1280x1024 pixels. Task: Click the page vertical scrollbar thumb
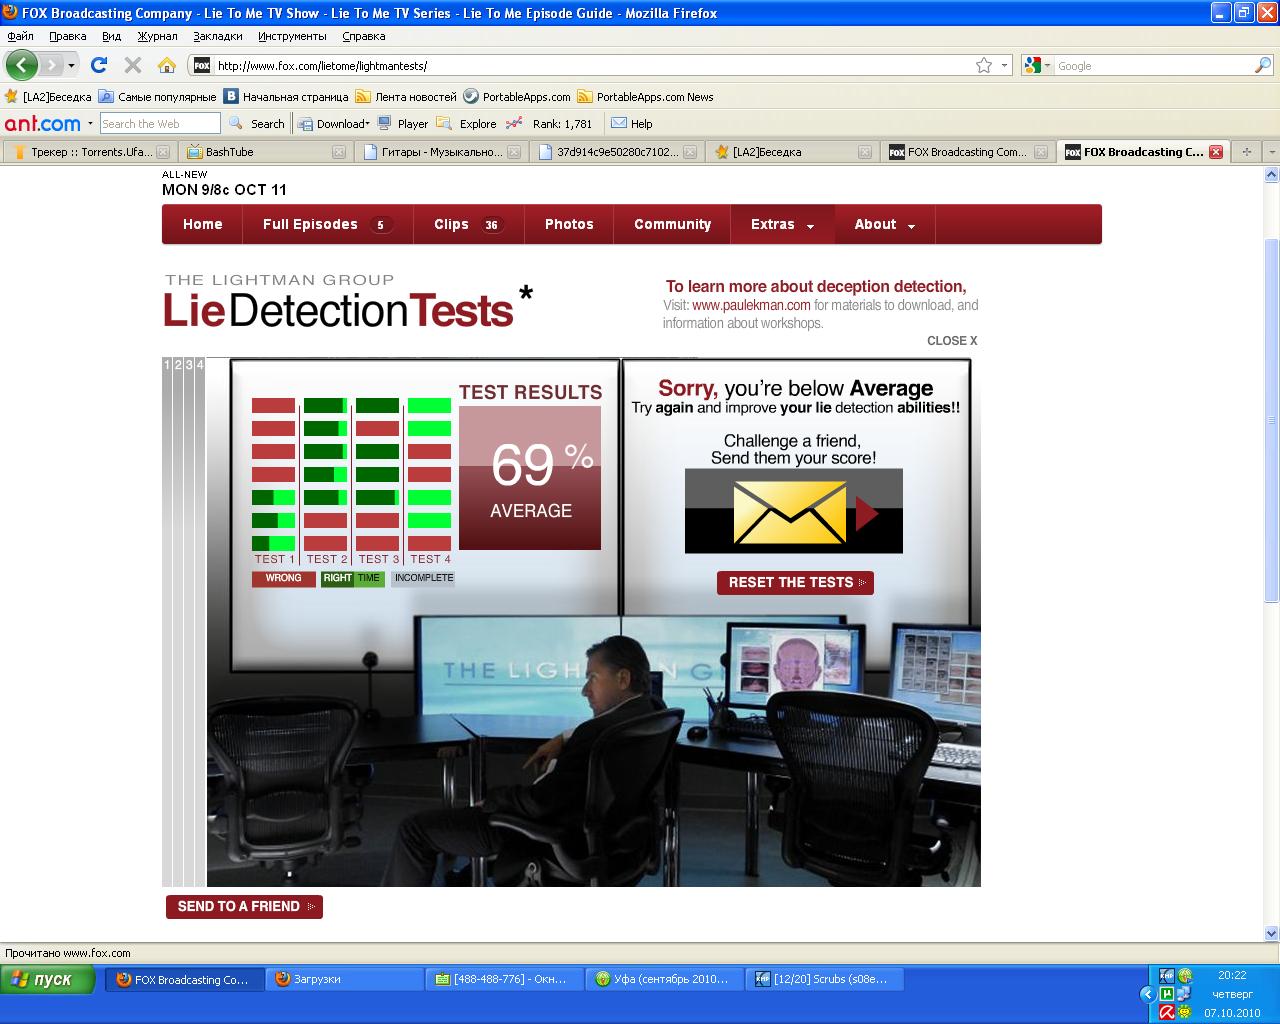(1271, 420)
